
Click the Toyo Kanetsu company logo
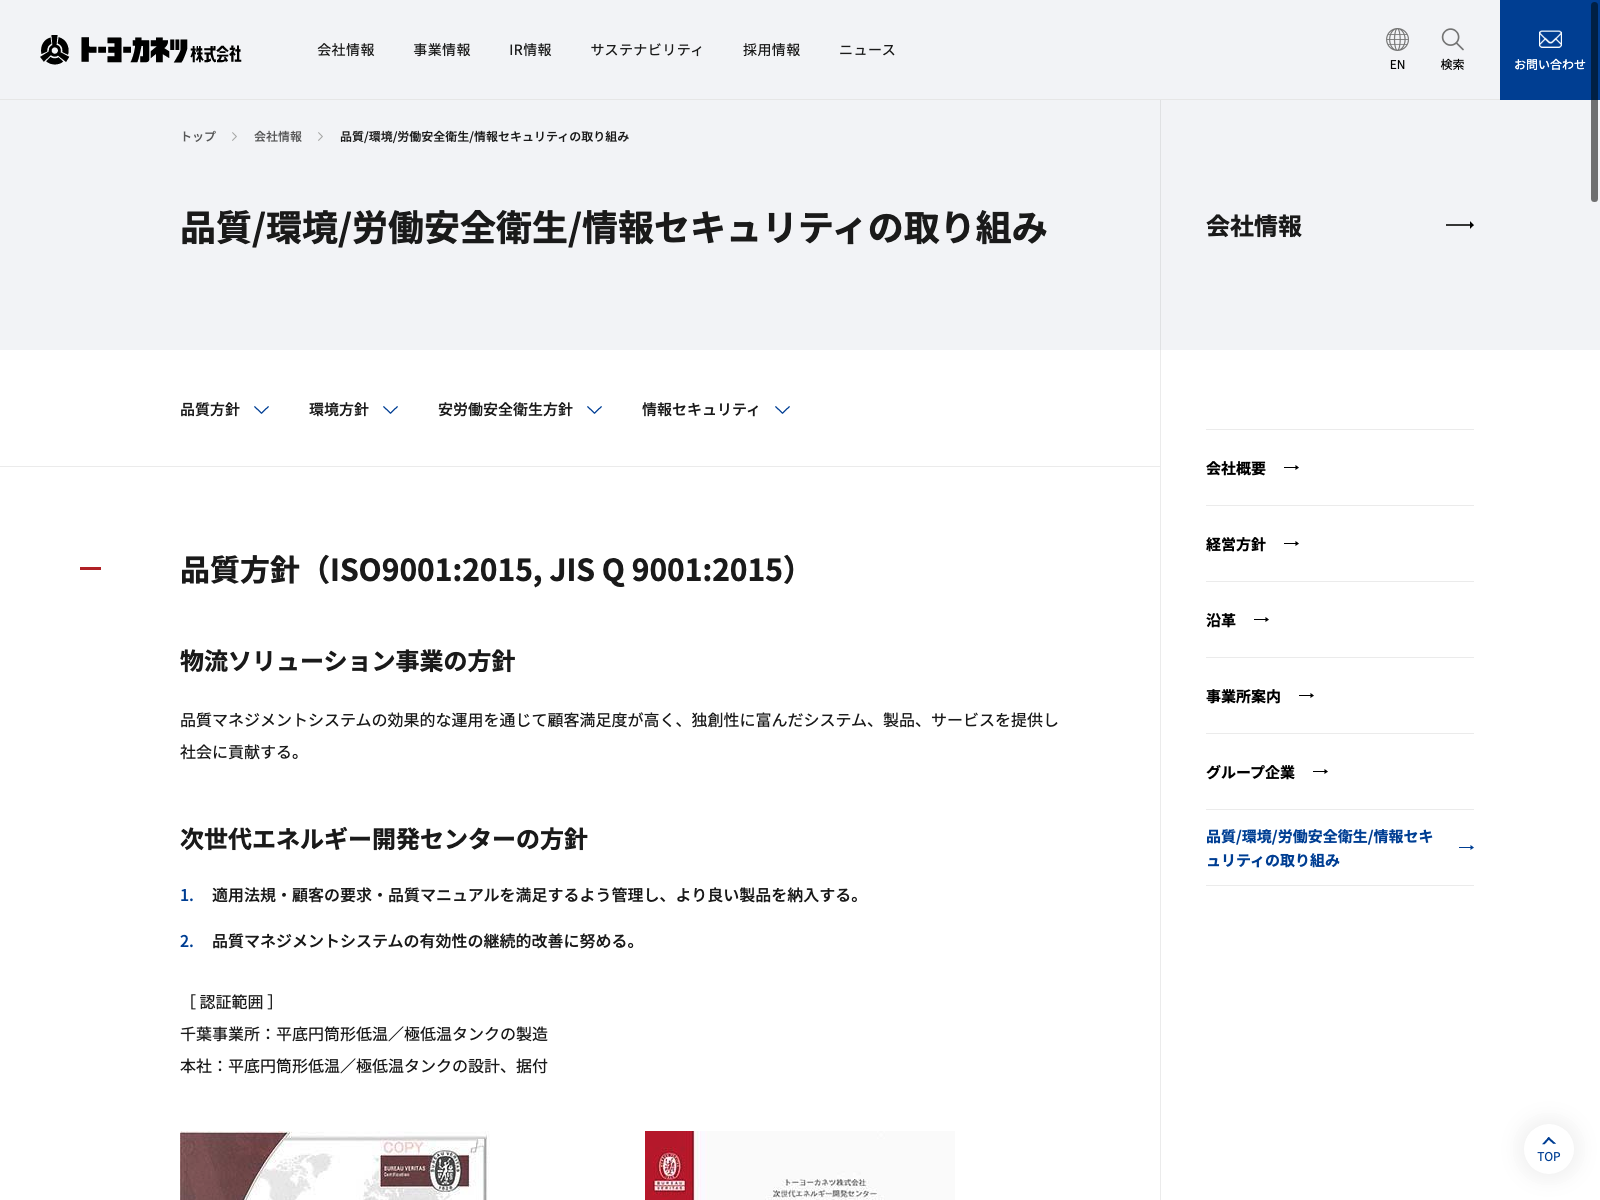[141, 50]
